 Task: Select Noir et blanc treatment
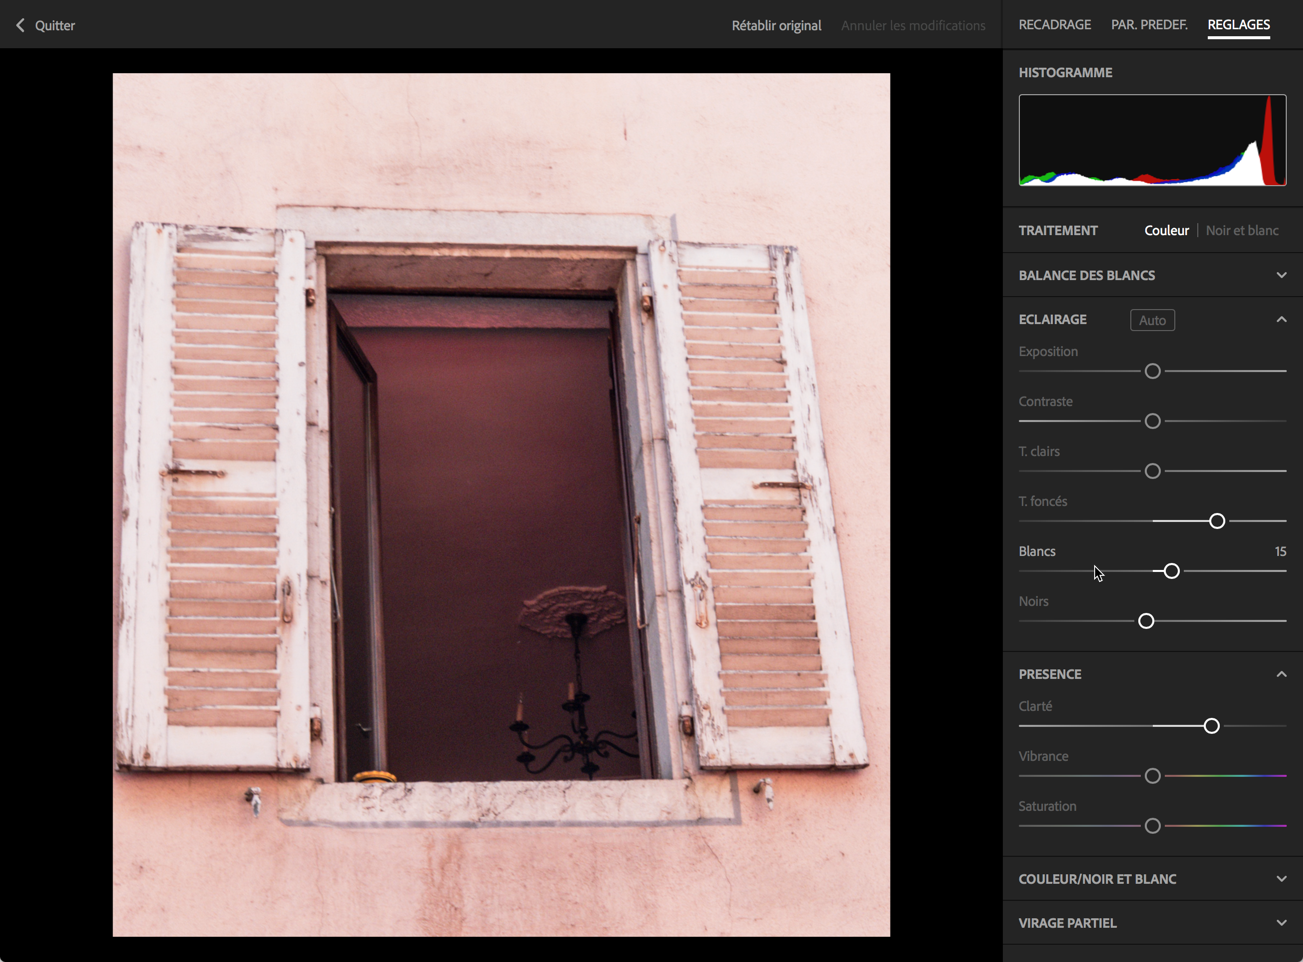[x=1241, y=230]
